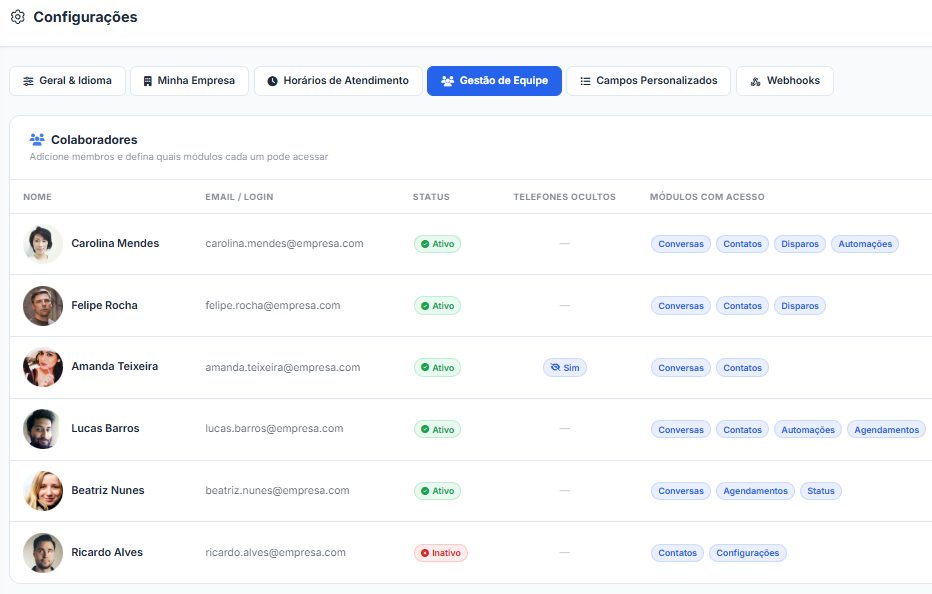Click Lucas Barros Agendamentos module tag
The width and height of the screenshot is (932, 594).
pos(886,429)
